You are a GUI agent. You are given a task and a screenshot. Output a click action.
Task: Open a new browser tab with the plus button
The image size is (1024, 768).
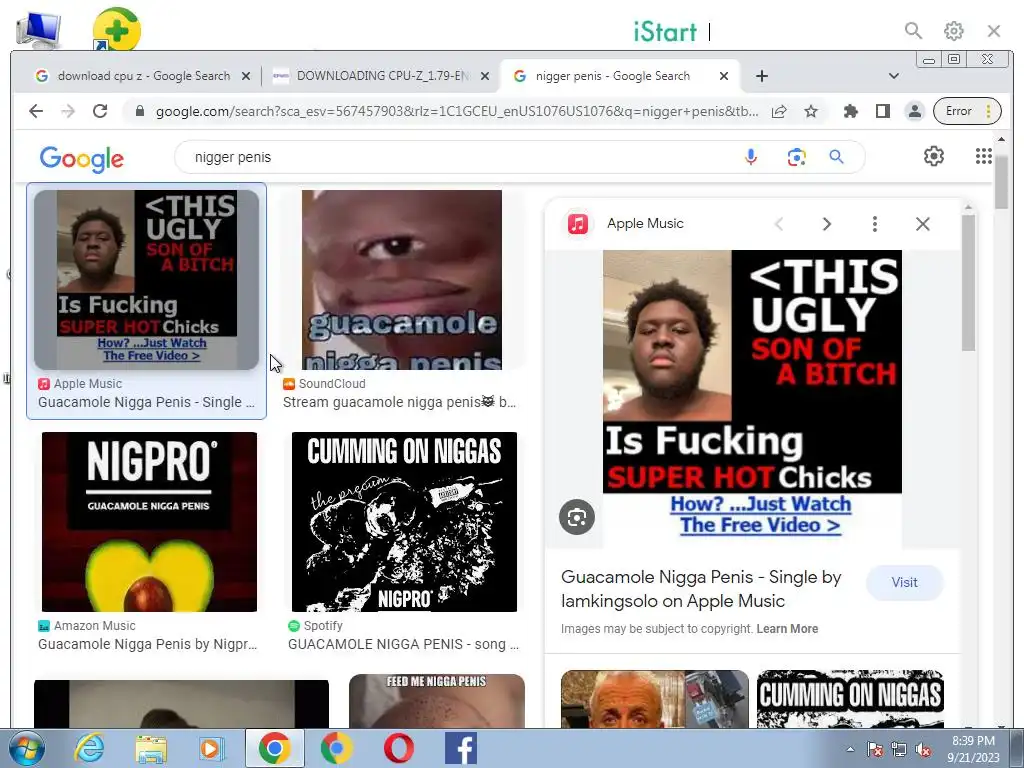pos(761,76)
